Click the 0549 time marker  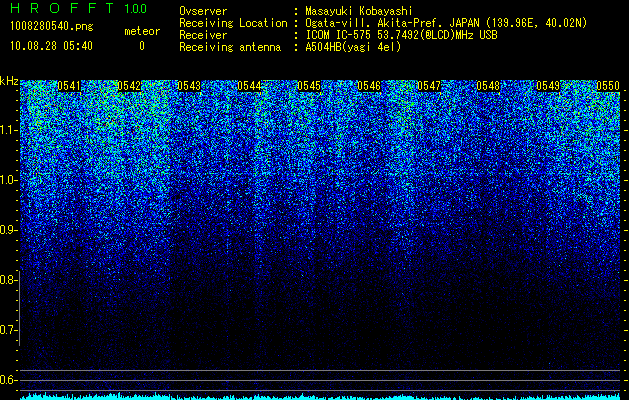548,86
